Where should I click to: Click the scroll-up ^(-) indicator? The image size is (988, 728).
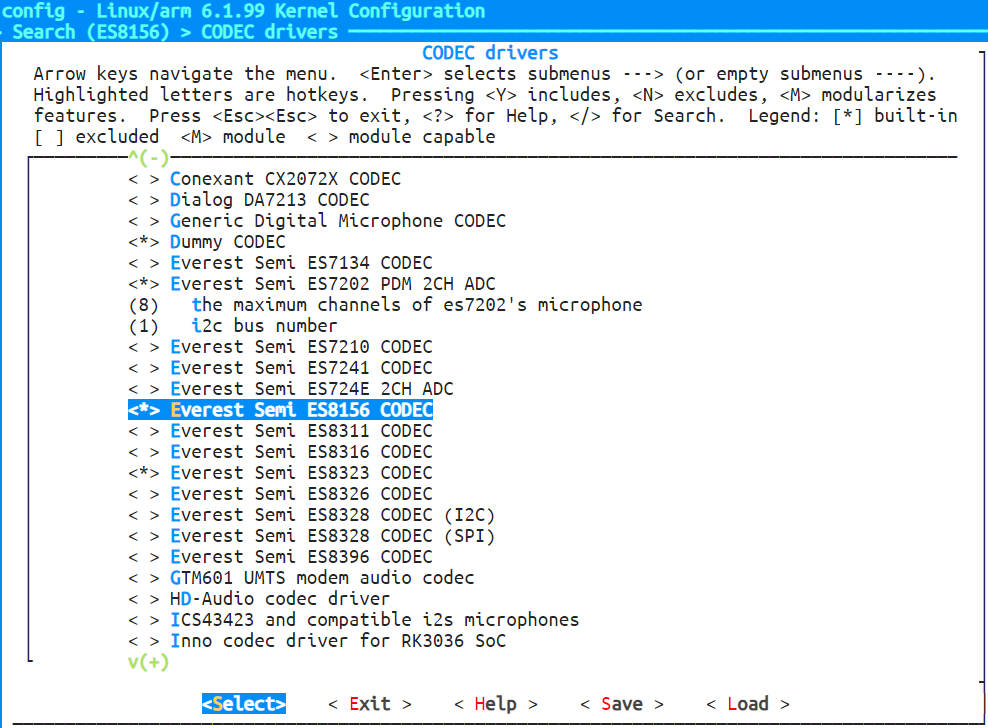(x=149, y=157)
